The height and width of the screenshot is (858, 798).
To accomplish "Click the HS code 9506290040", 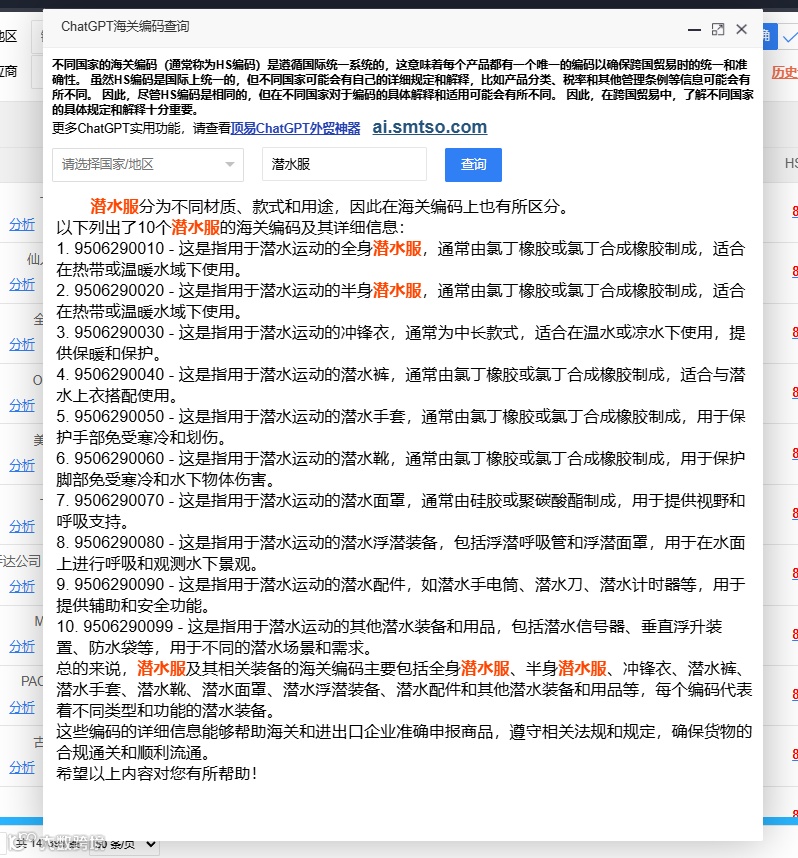I will pos(119,375).
